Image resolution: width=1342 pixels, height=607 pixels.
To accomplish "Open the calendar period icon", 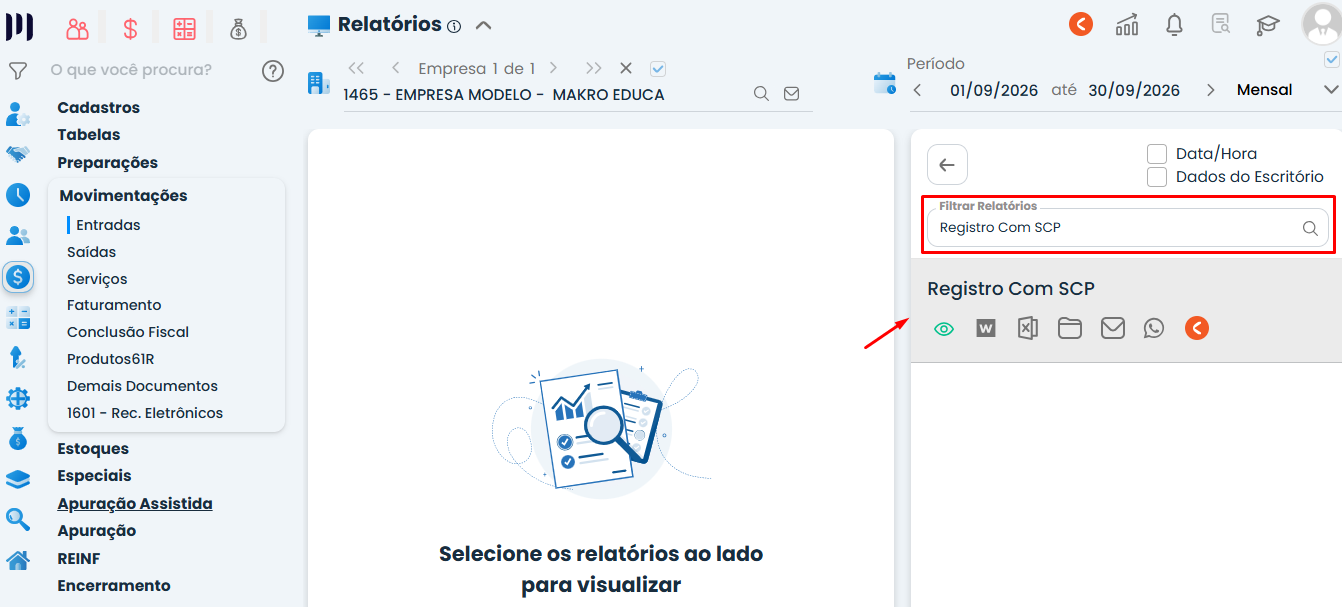I will tap(885, 83).
